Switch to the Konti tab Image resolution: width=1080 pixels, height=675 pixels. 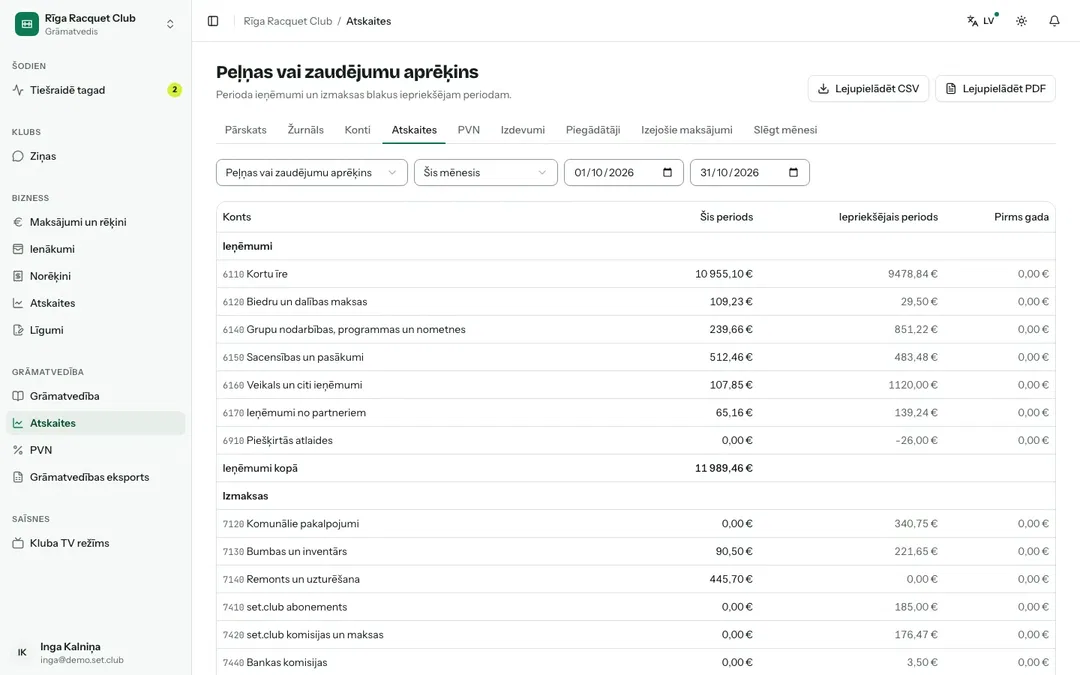357,130
